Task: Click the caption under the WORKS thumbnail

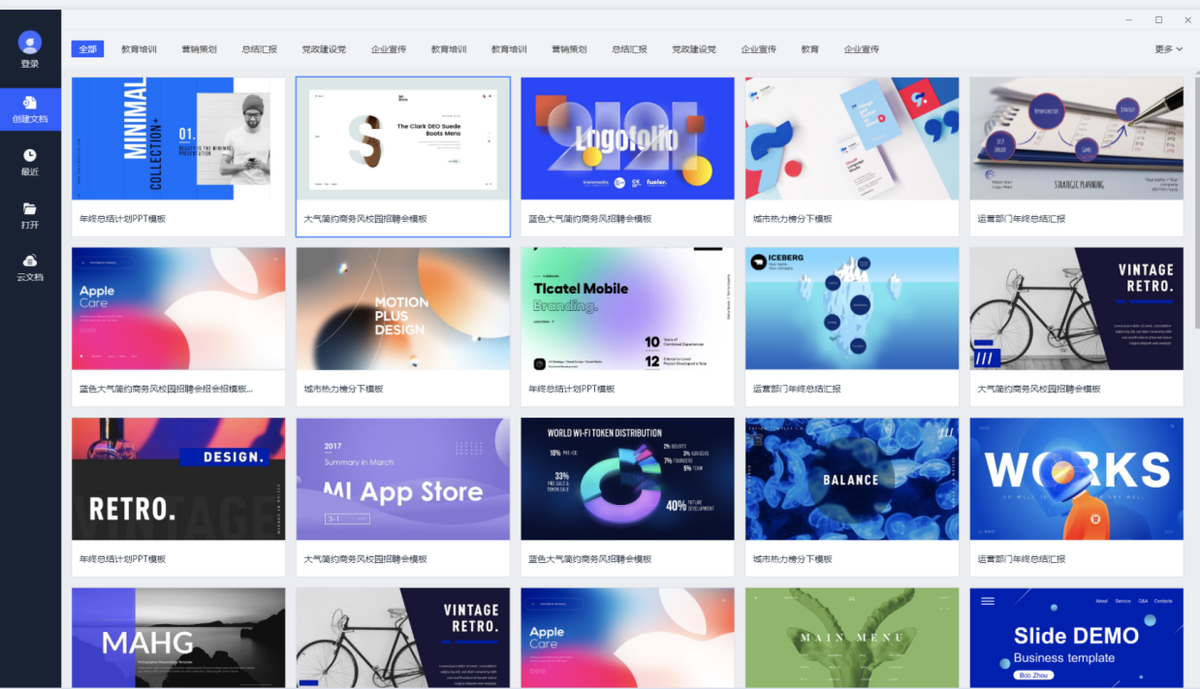Action: tap(1021, 559)
